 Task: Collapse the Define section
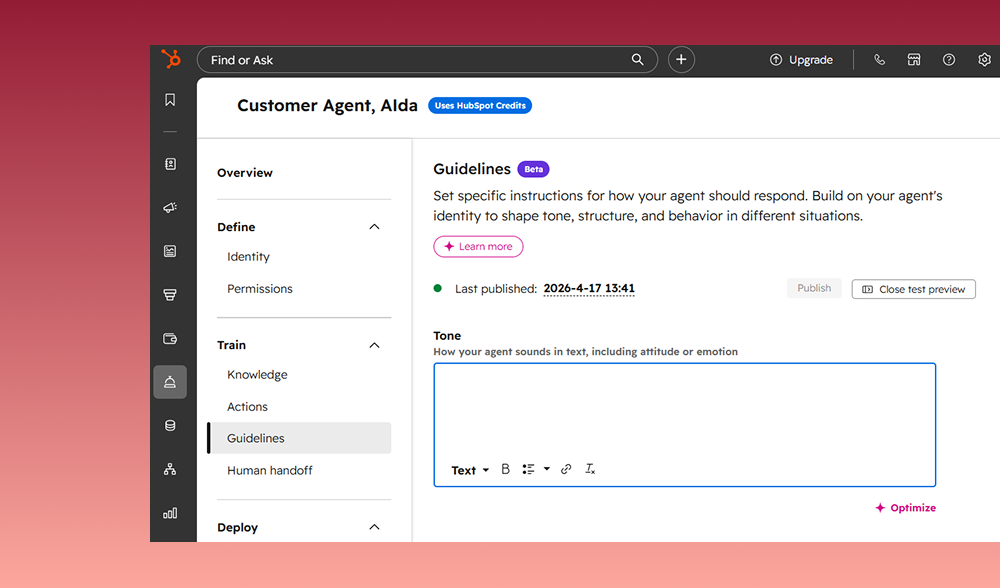coord(374,227)
